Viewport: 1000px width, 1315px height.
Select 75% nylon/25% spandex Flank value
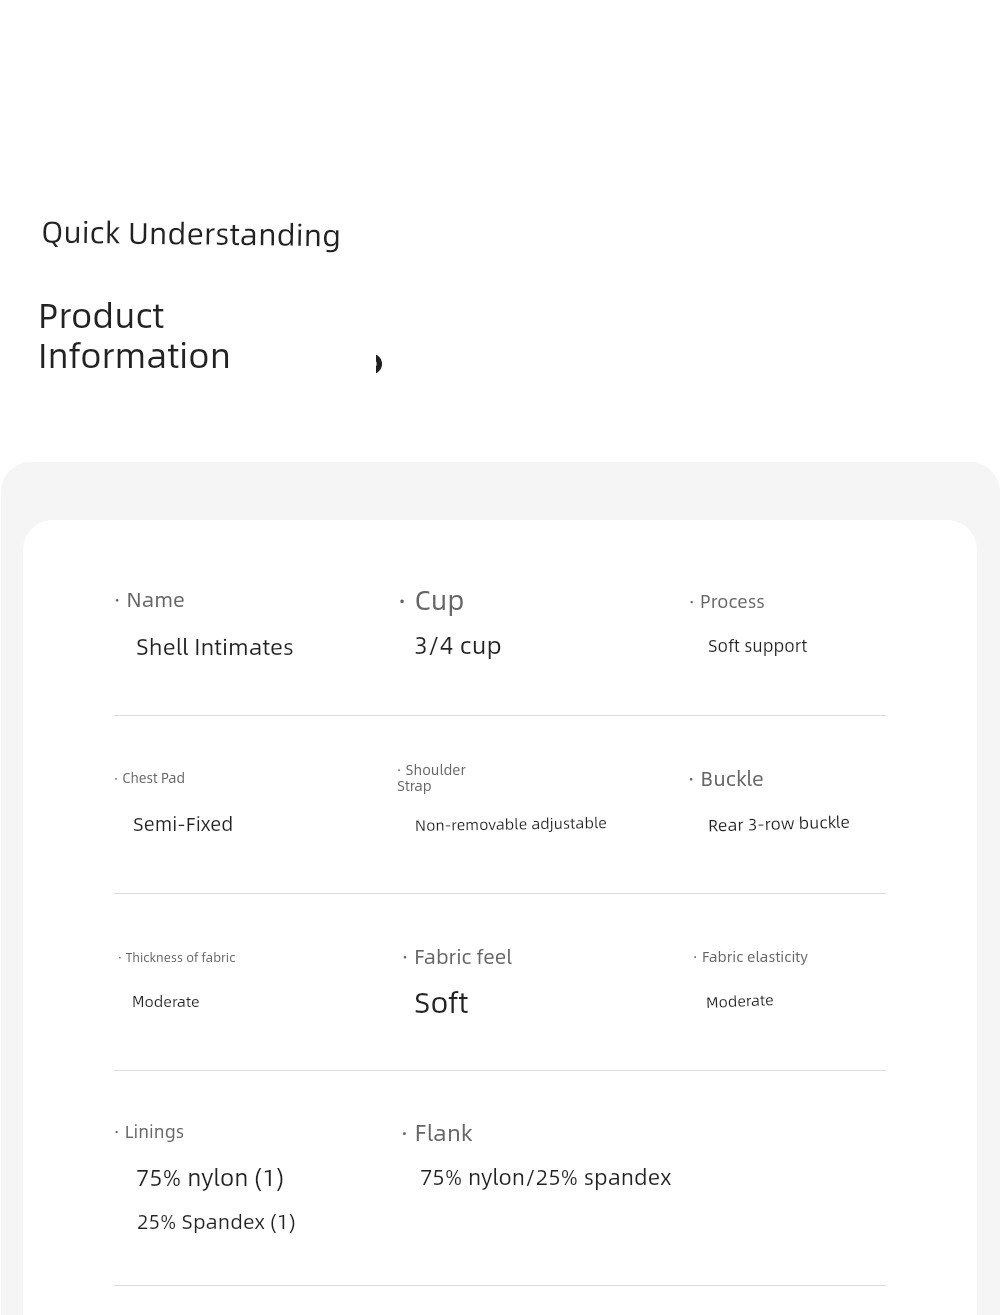(x=545, y=1178)
